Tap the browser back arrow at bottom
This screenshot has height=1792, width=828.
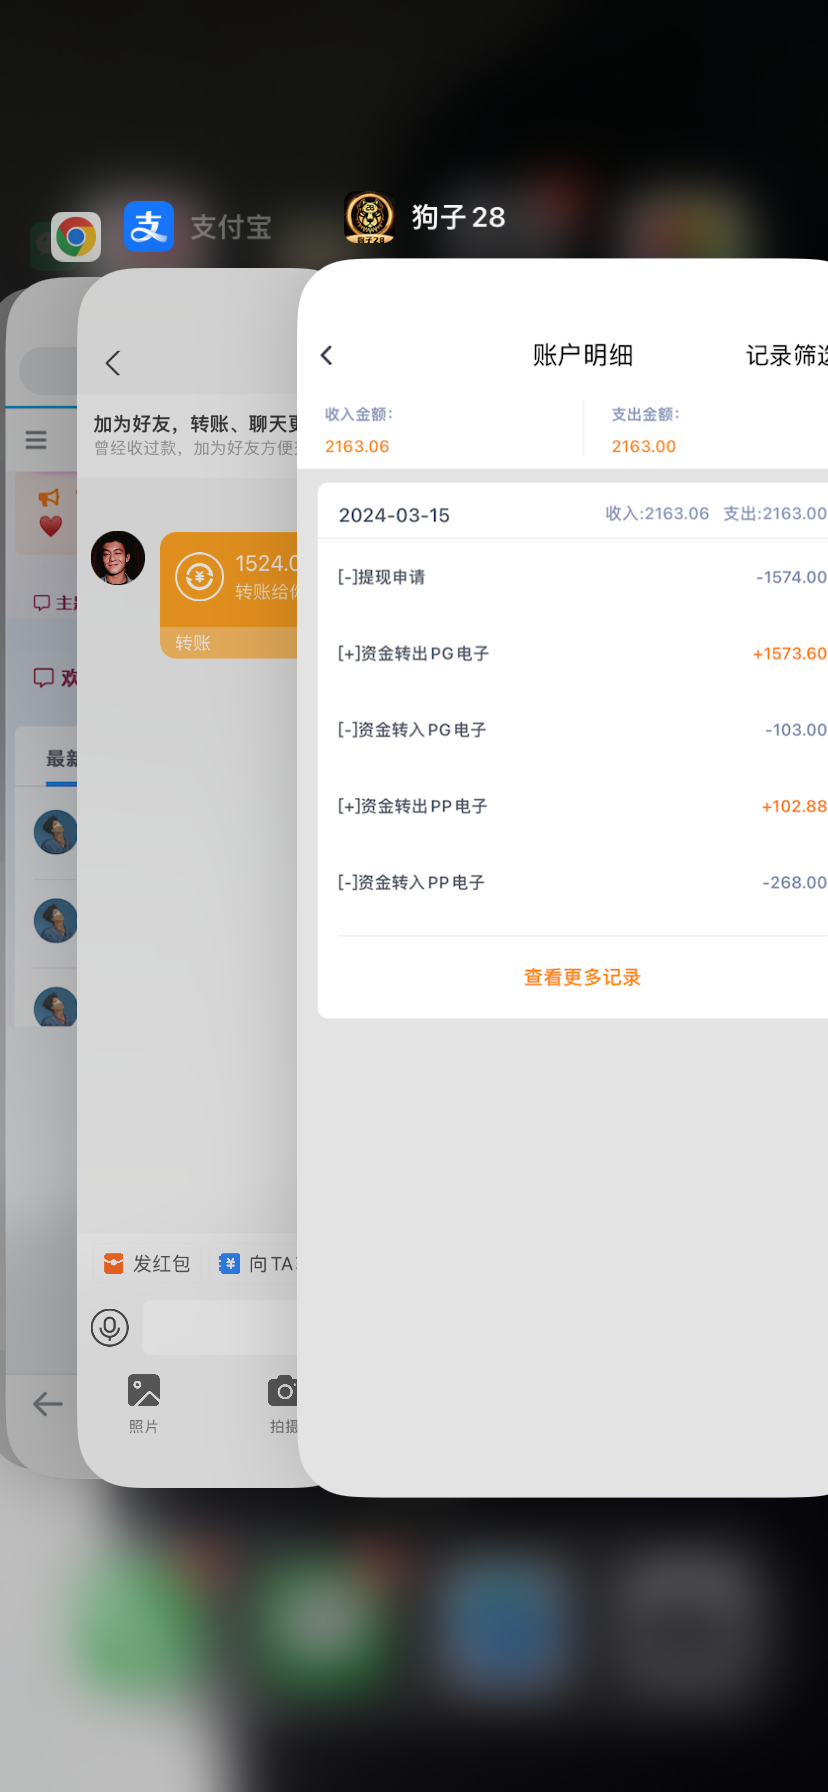point(47,1404)
